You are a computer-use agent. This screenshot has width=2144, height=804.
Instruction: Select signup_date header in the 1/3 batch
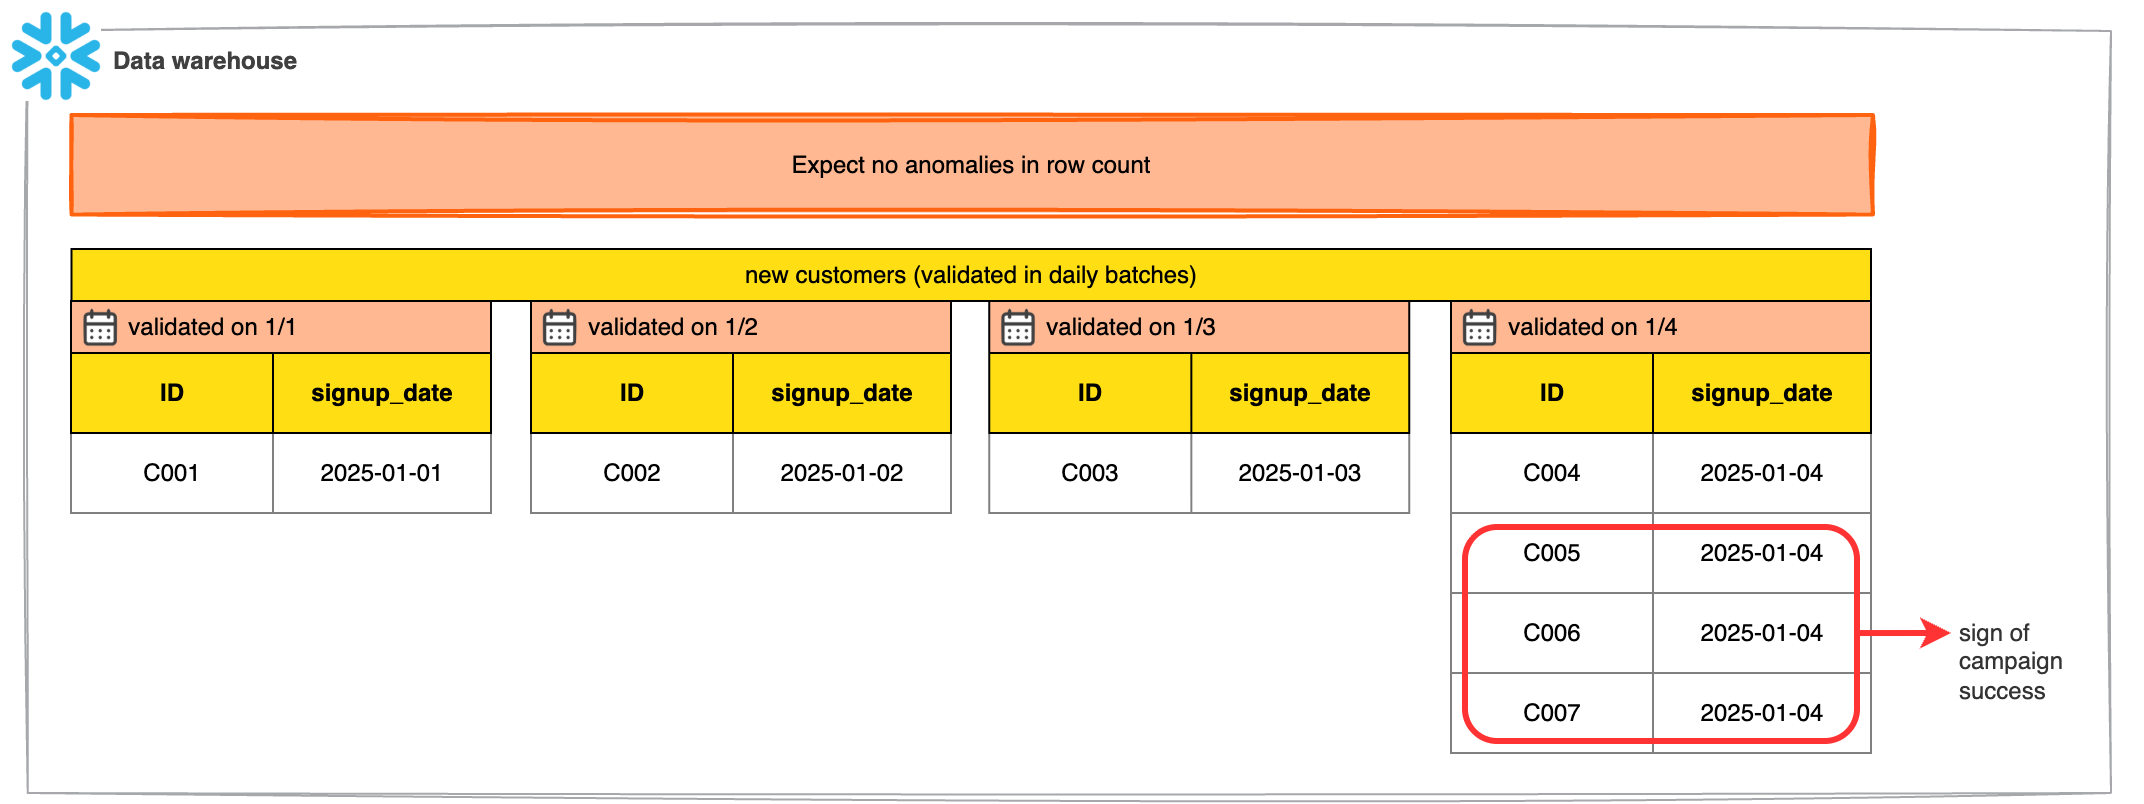click(x=1299, y=393)
